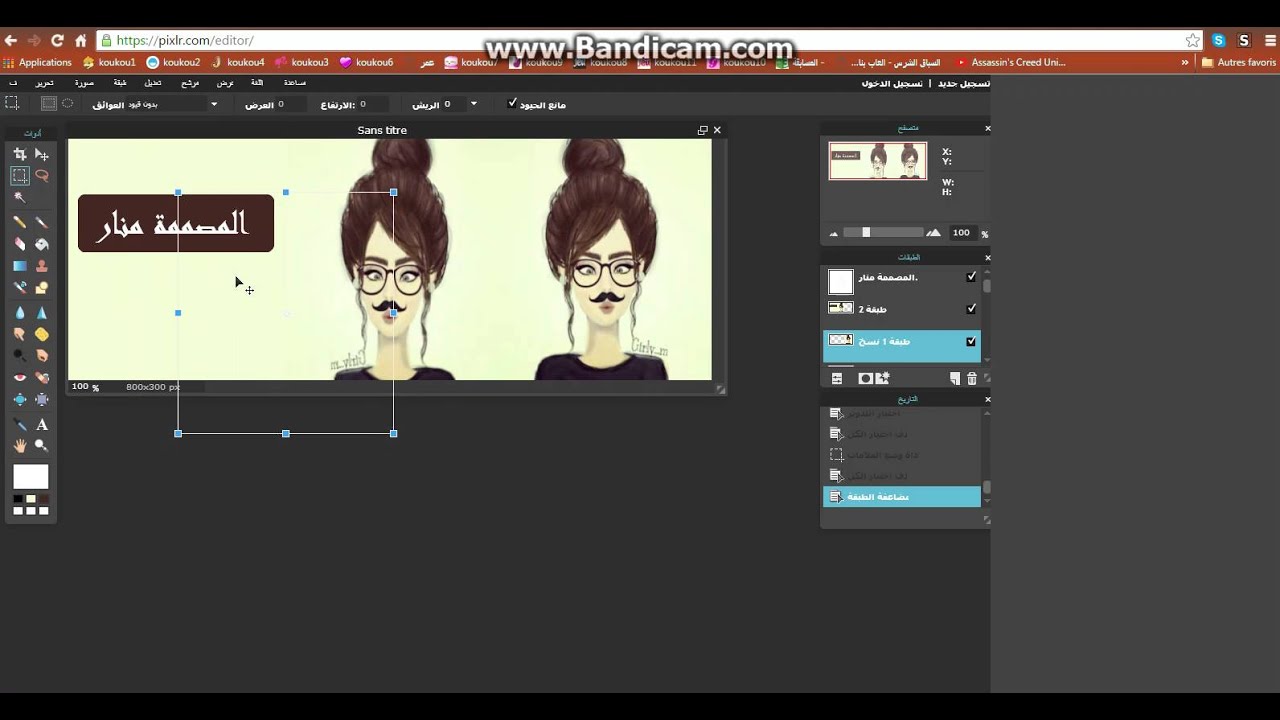Select the Rectangular Marquee tool
This screenshot has width=1280, height=720.
(19, 175)
